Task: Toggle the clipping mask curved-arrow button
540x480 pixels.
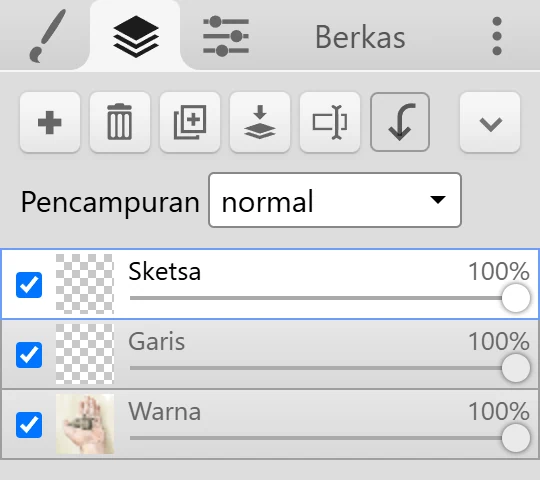Action: [x=400, y=122]
